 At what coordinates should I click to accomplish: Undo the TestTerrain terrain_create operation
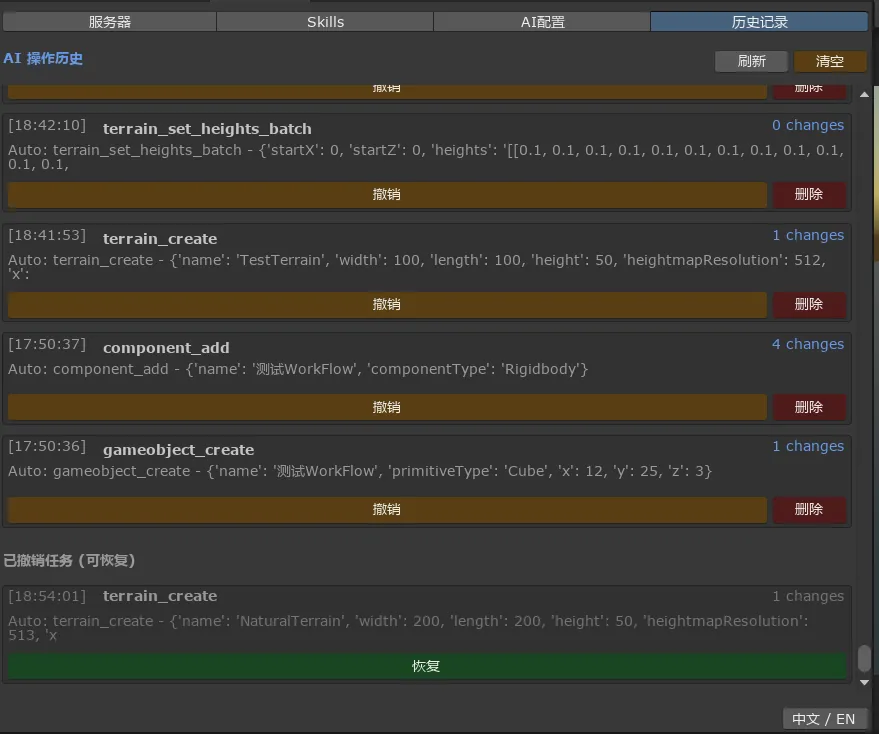tap(387, 305)
